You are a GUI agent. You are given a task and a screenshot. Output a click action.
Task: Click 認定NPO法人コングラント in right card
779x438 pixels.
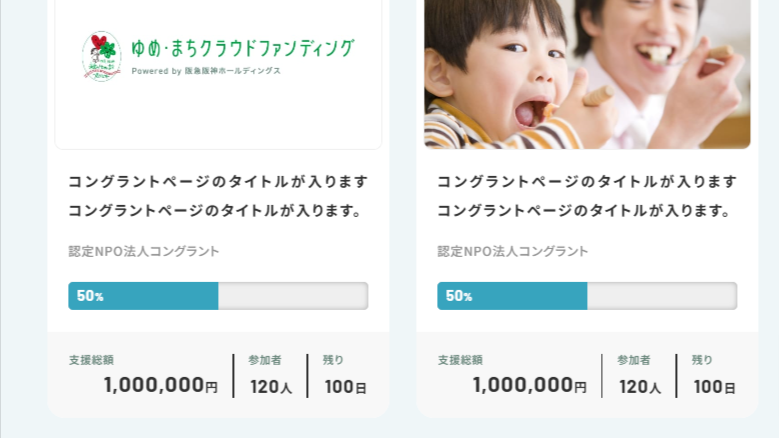(513, 251)
